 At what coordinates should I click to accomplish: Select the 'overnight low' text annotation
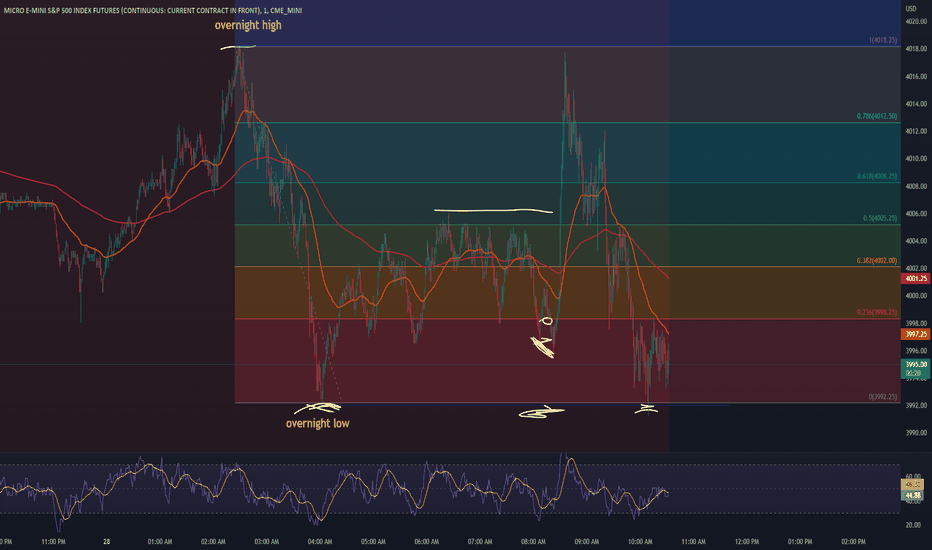(317, 423)
